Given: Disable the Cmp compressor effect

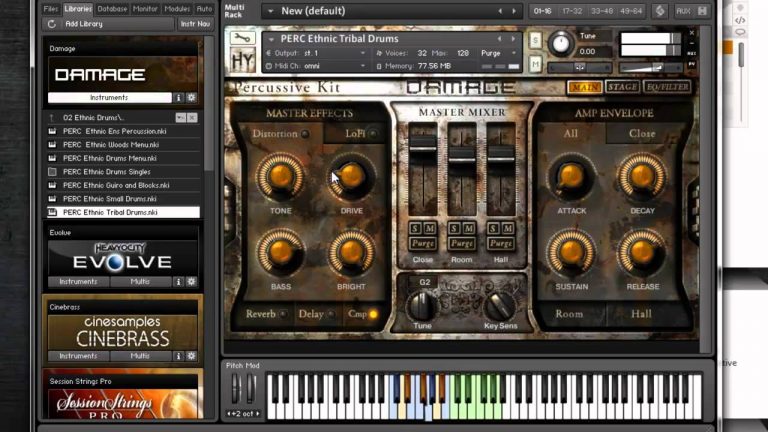Looking at the screenshot, I should [372, 314].
